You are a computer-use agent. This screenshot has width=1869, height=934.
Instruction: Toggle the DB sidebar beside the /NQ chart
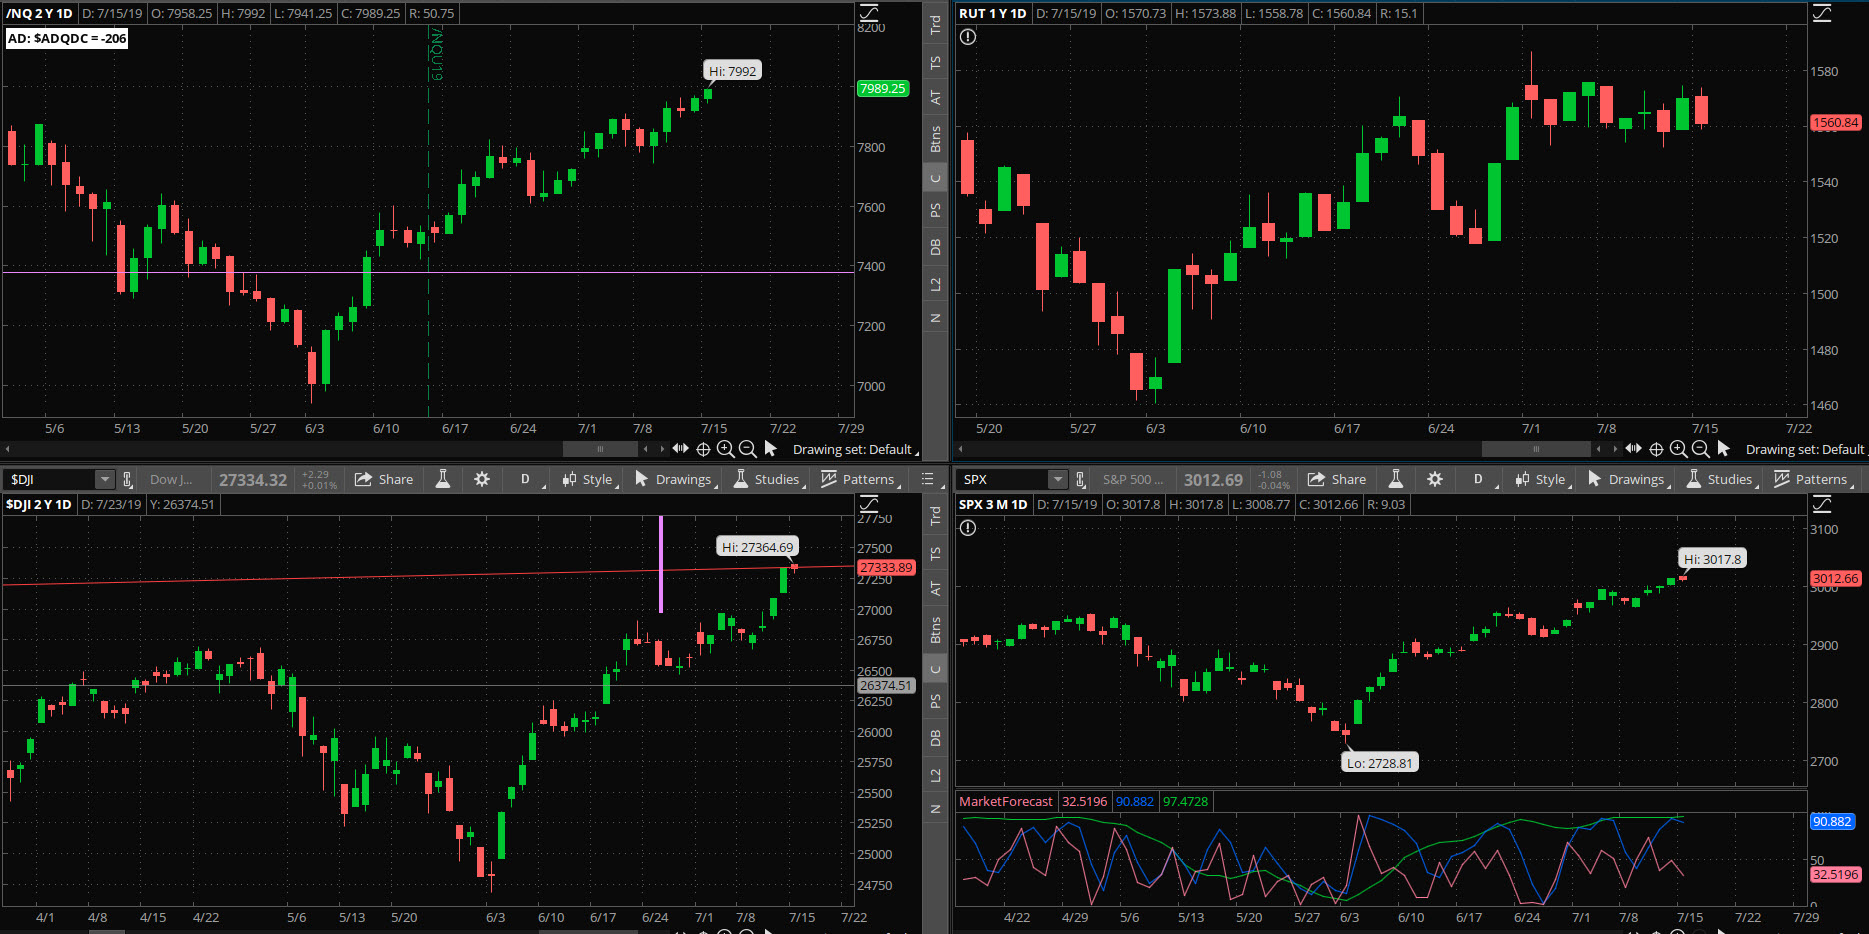935,247
